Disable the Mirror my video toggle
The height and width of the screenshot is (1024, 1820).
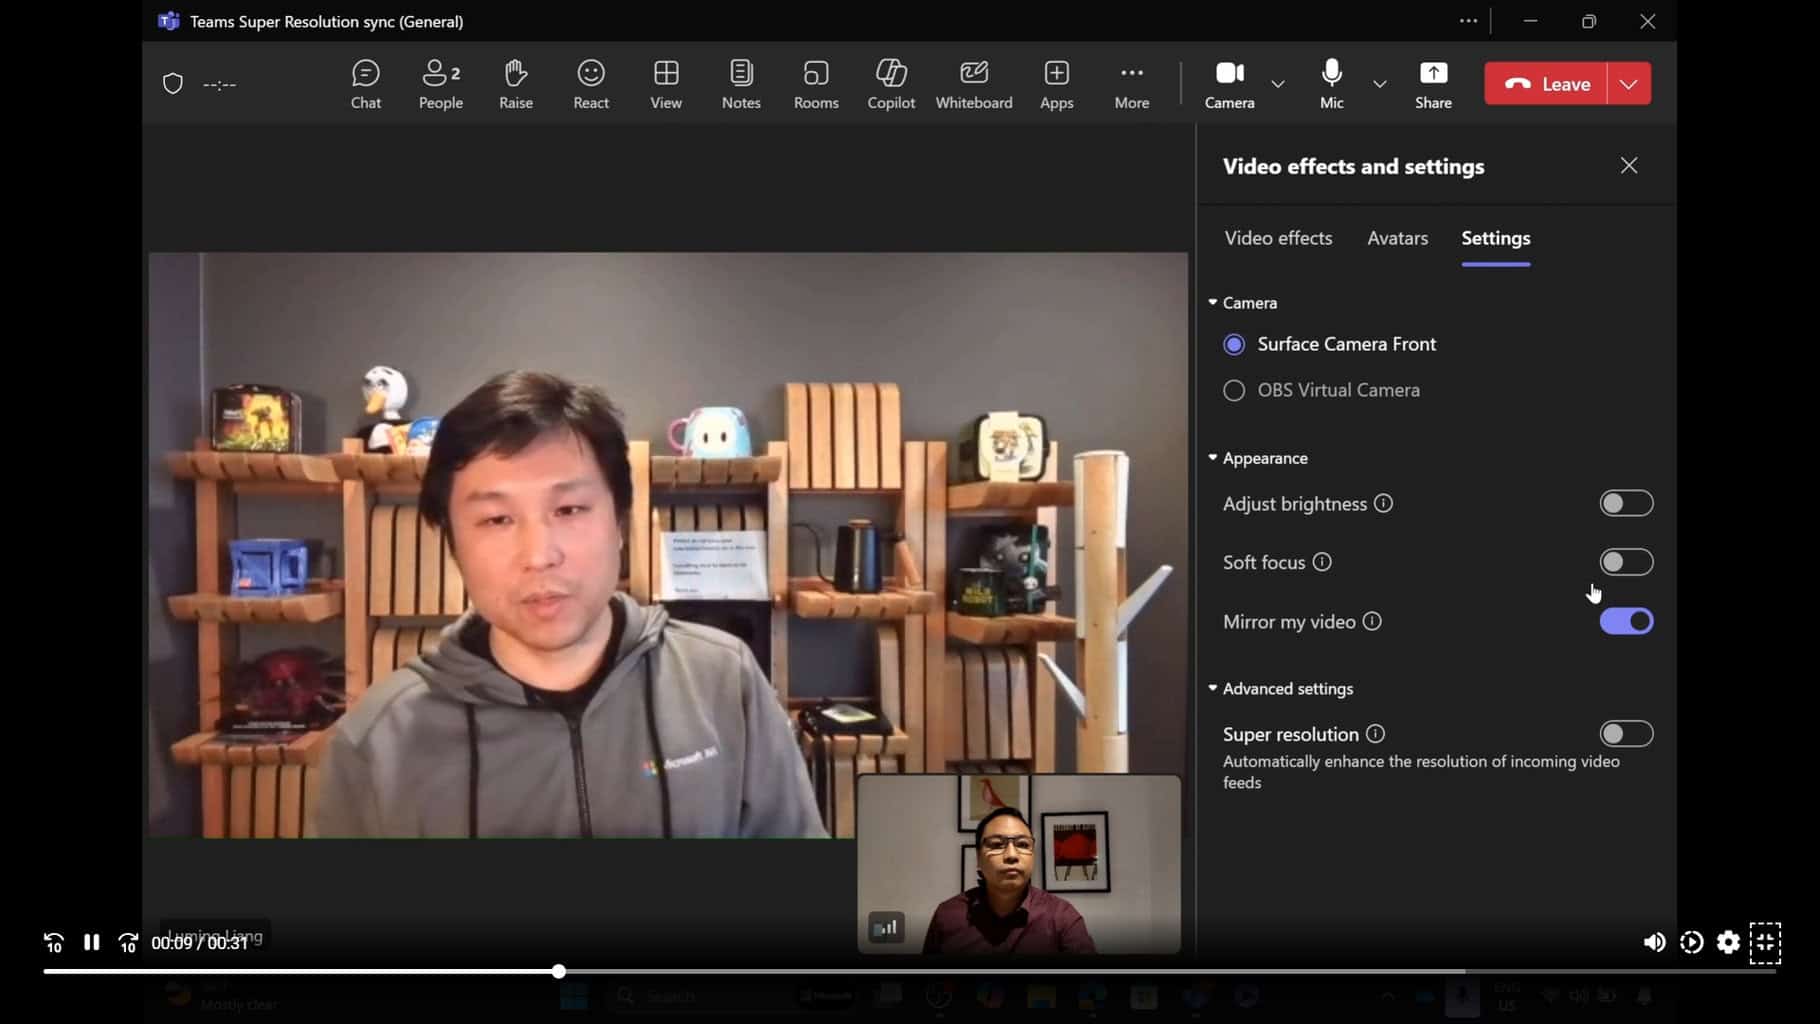(x=1626, y=621)
